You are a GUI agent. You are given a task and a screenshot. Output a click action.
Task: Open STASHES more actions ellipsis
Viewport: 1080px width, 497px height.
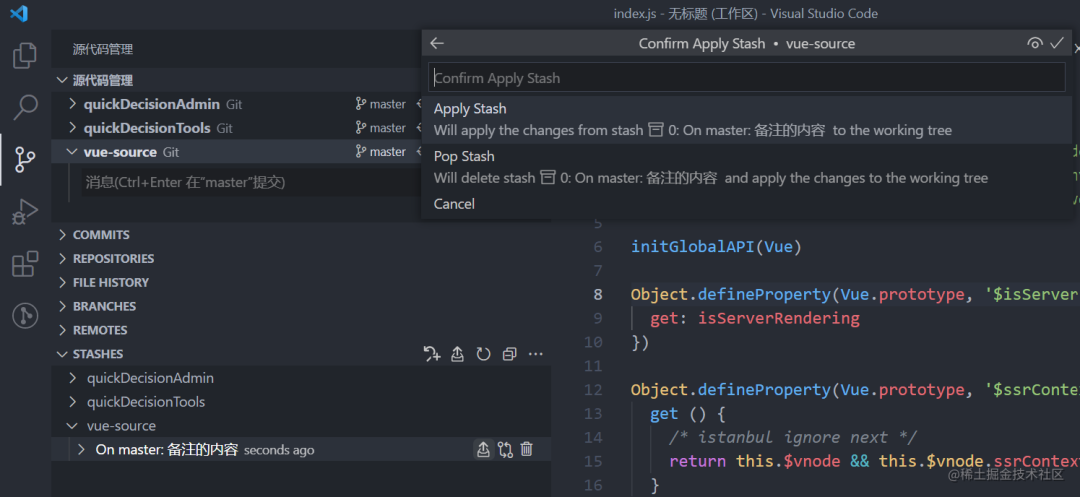coord(535,354)
